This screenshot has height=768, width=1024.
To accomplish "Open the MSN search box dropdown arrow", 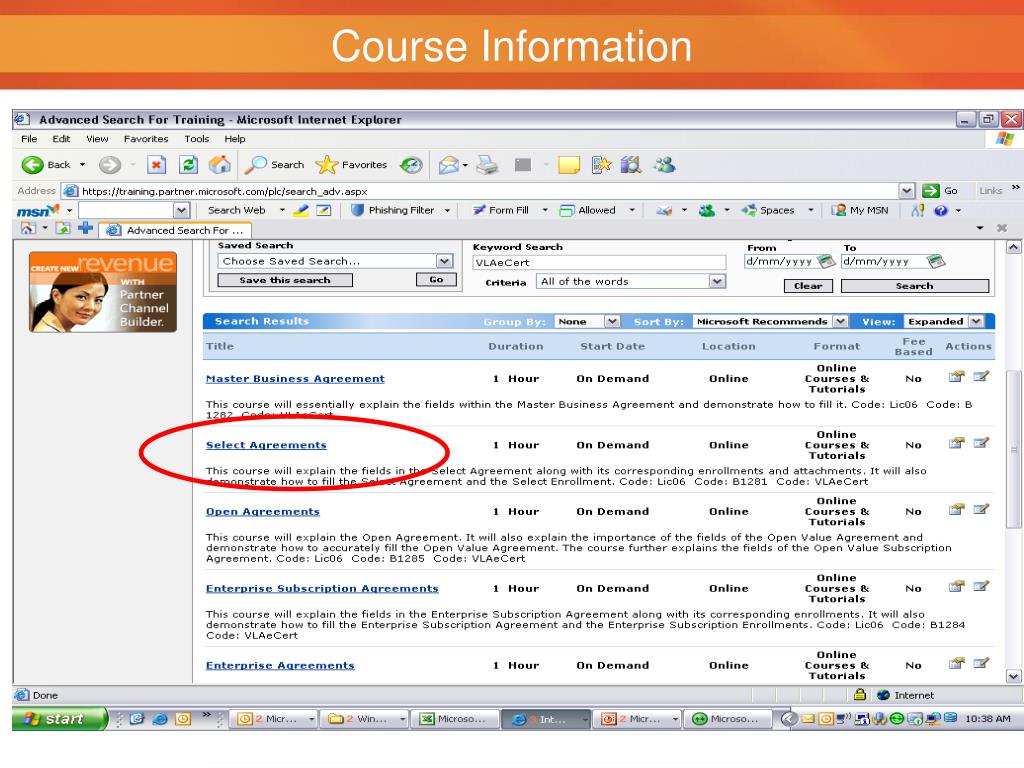I will coord(182,210).
